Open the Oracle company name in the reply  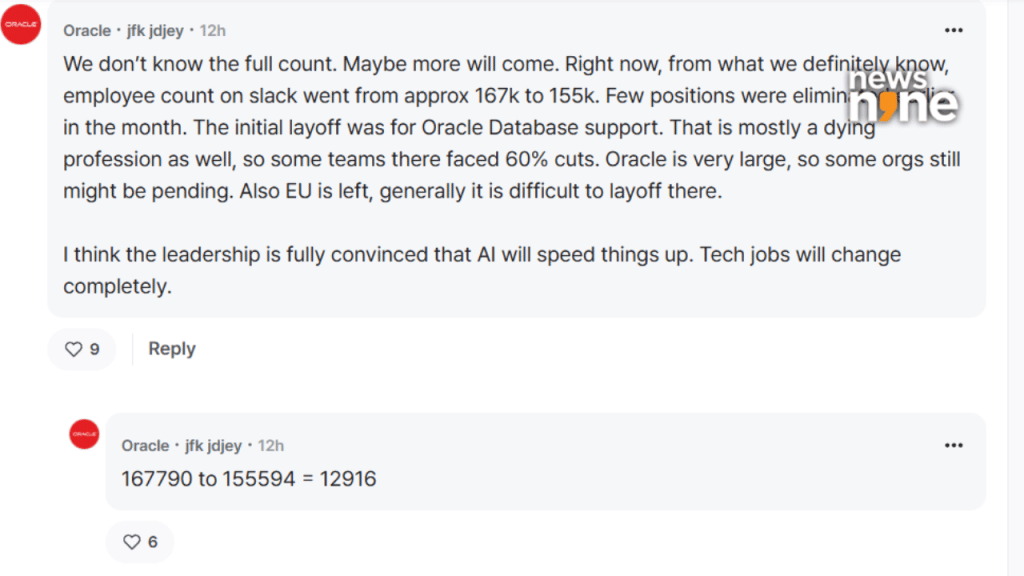pos(146,445)
